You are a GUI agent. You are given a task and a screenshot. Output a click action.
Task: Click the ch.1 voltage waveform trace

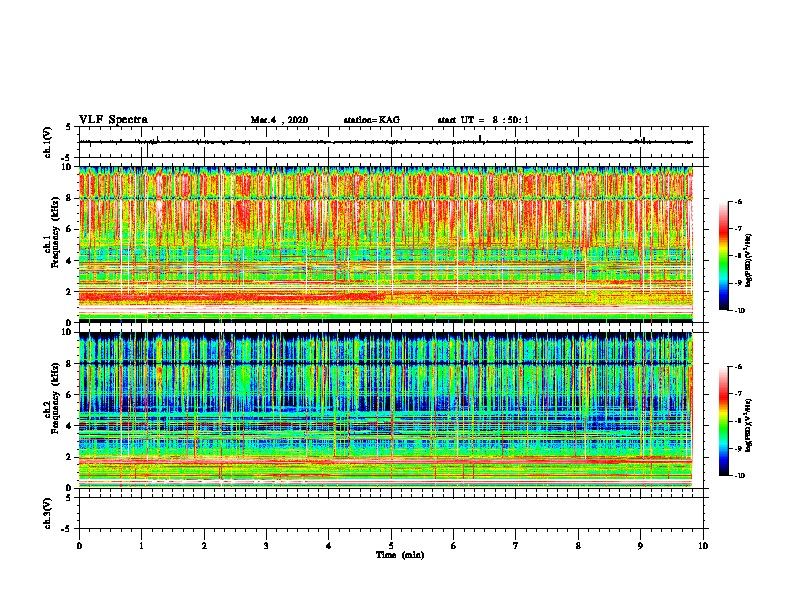(386, 142)
